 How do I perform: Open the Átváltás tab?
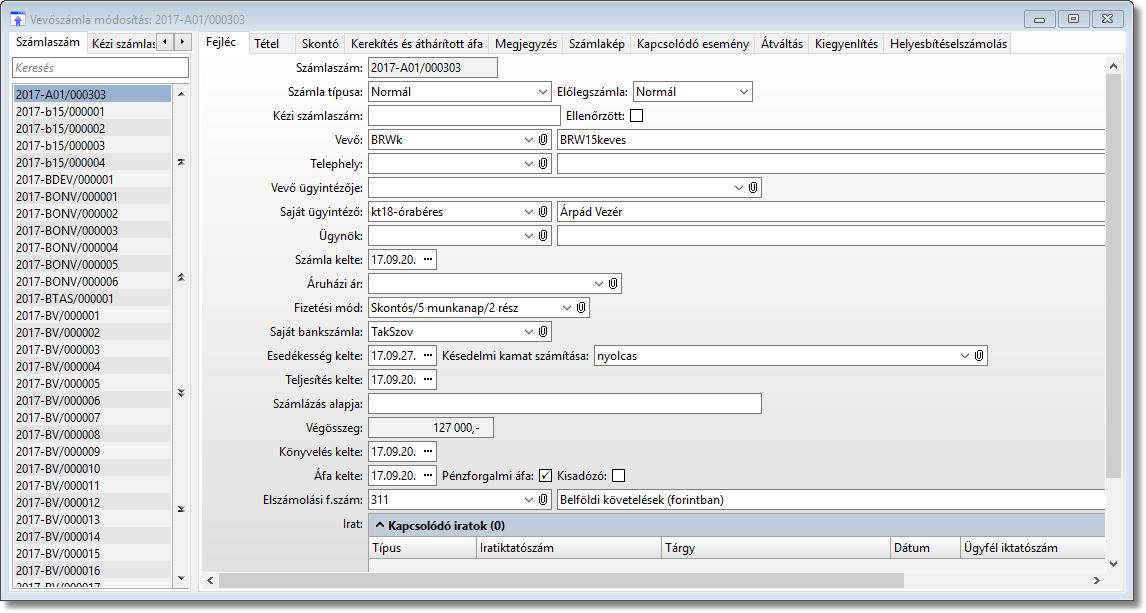coord(782,44)
